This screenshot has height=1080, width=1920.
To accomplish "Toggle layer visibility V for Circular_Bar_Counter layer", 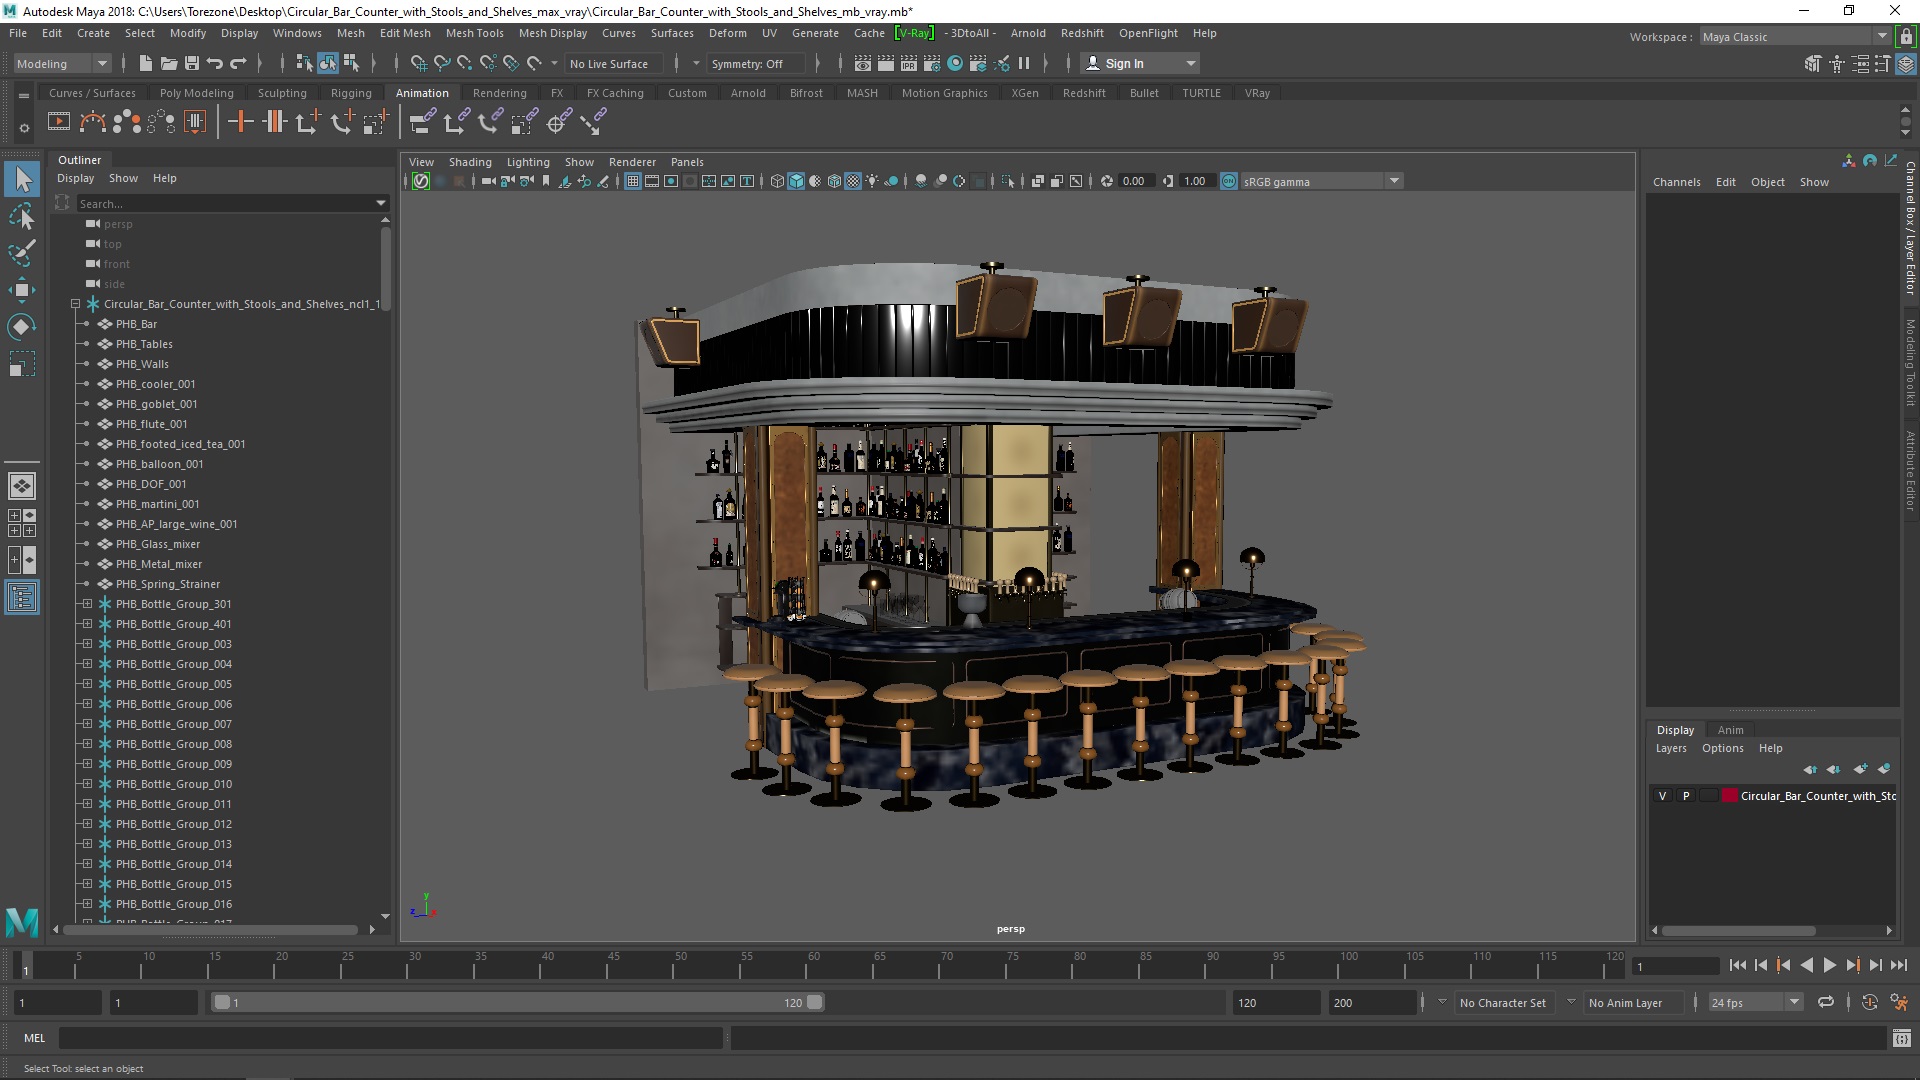I will (x=1662, y=796).
